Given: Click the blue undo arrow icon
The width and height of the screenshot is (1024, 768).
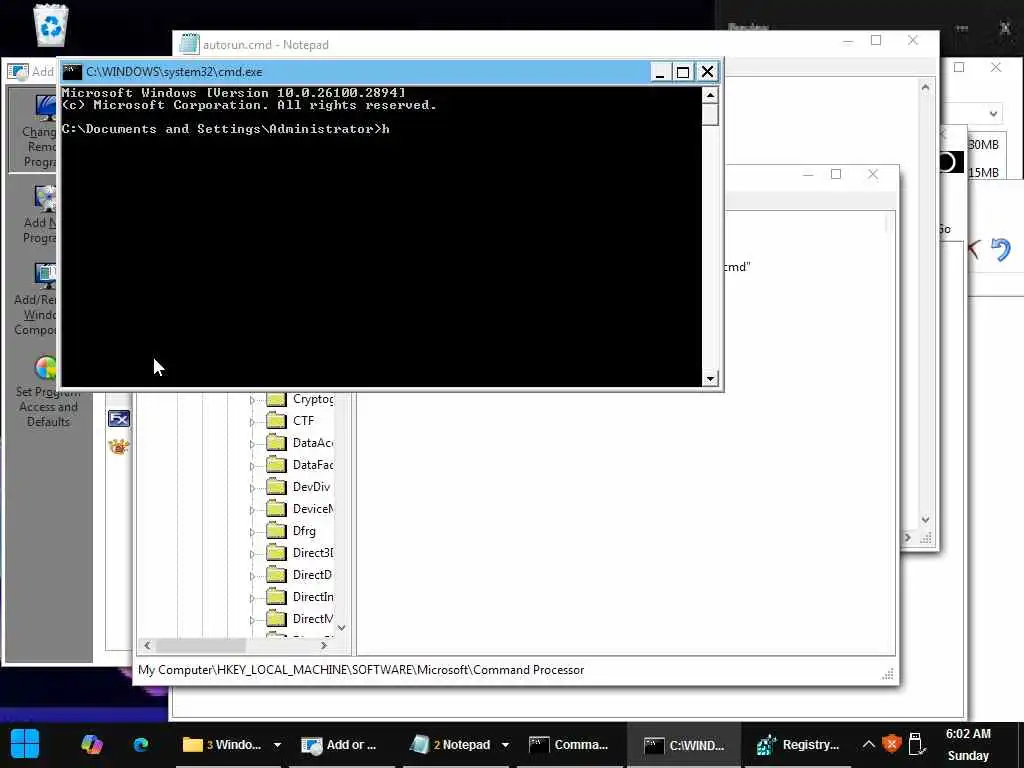Looking at the screenshot, I should [x=1000, y=249].
